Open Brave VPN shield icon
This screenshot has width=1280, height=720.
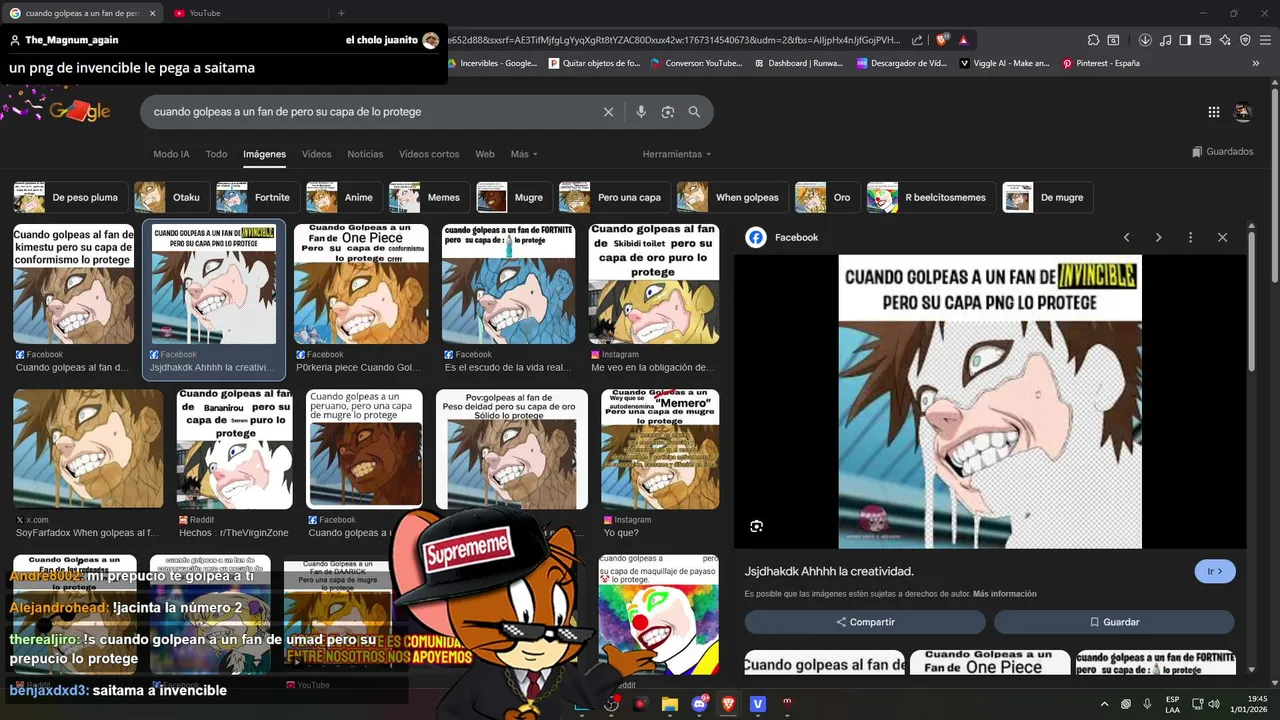pyautogui.click(x=1245, y=40)
